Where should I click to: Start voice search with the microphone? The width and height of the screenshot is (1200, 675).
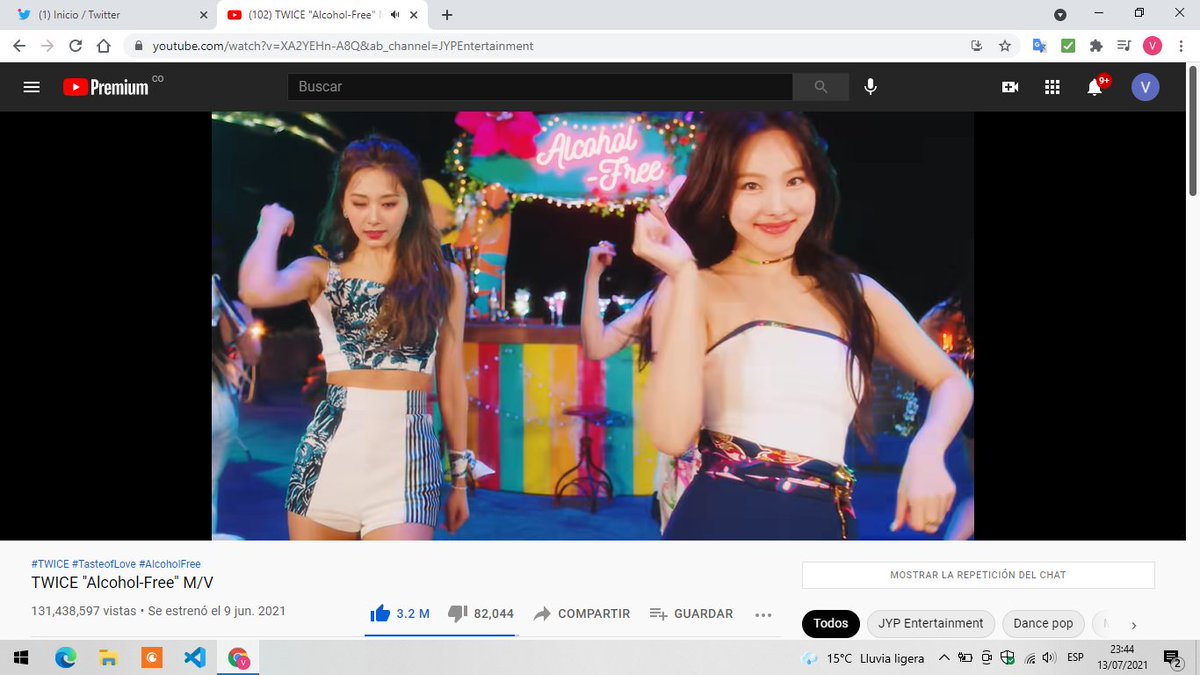(x=871, y=87)
